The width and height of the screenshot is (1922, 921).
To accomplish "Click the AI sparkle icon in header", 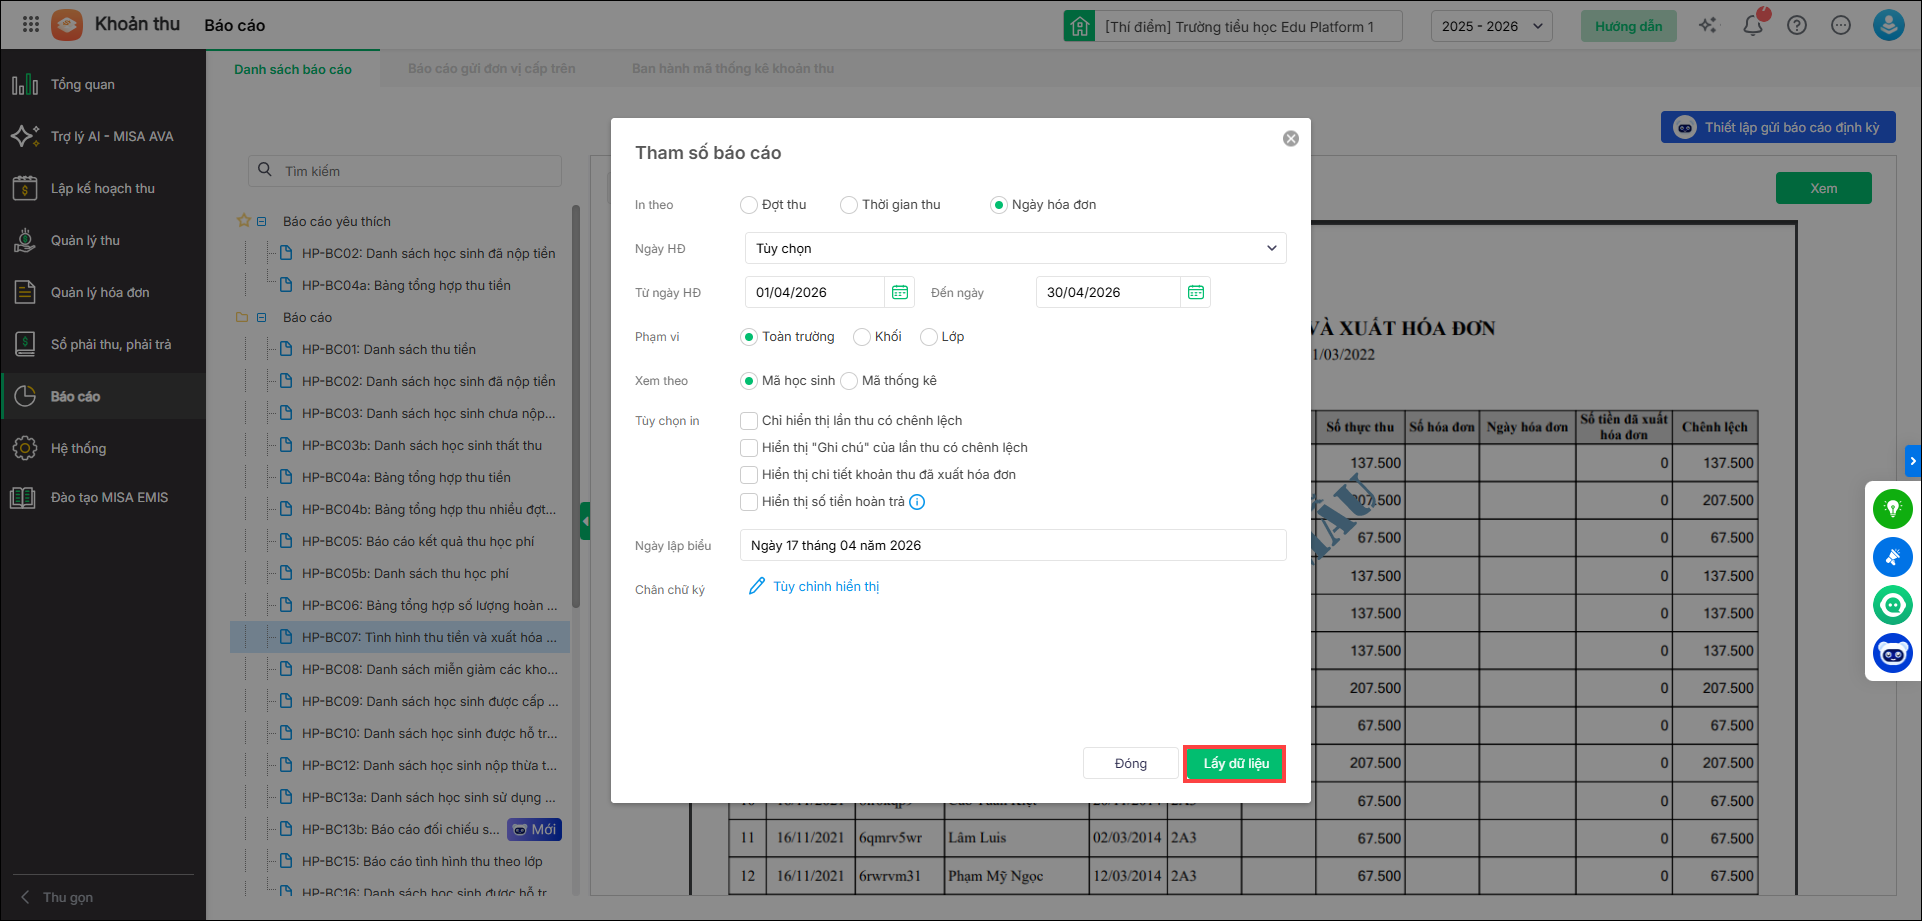I will tap(1708, 26).
